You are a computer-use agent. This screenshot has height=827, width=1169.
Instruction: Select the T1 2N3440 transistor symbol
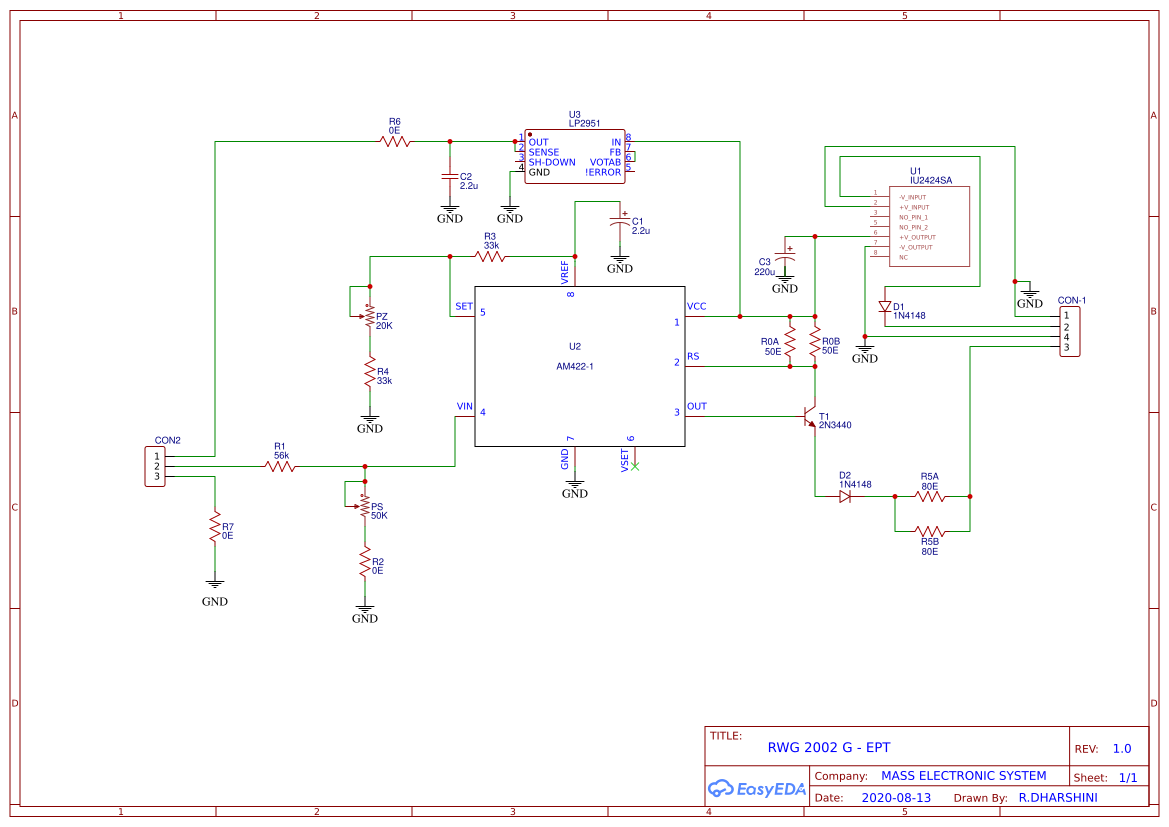[809, 416]
